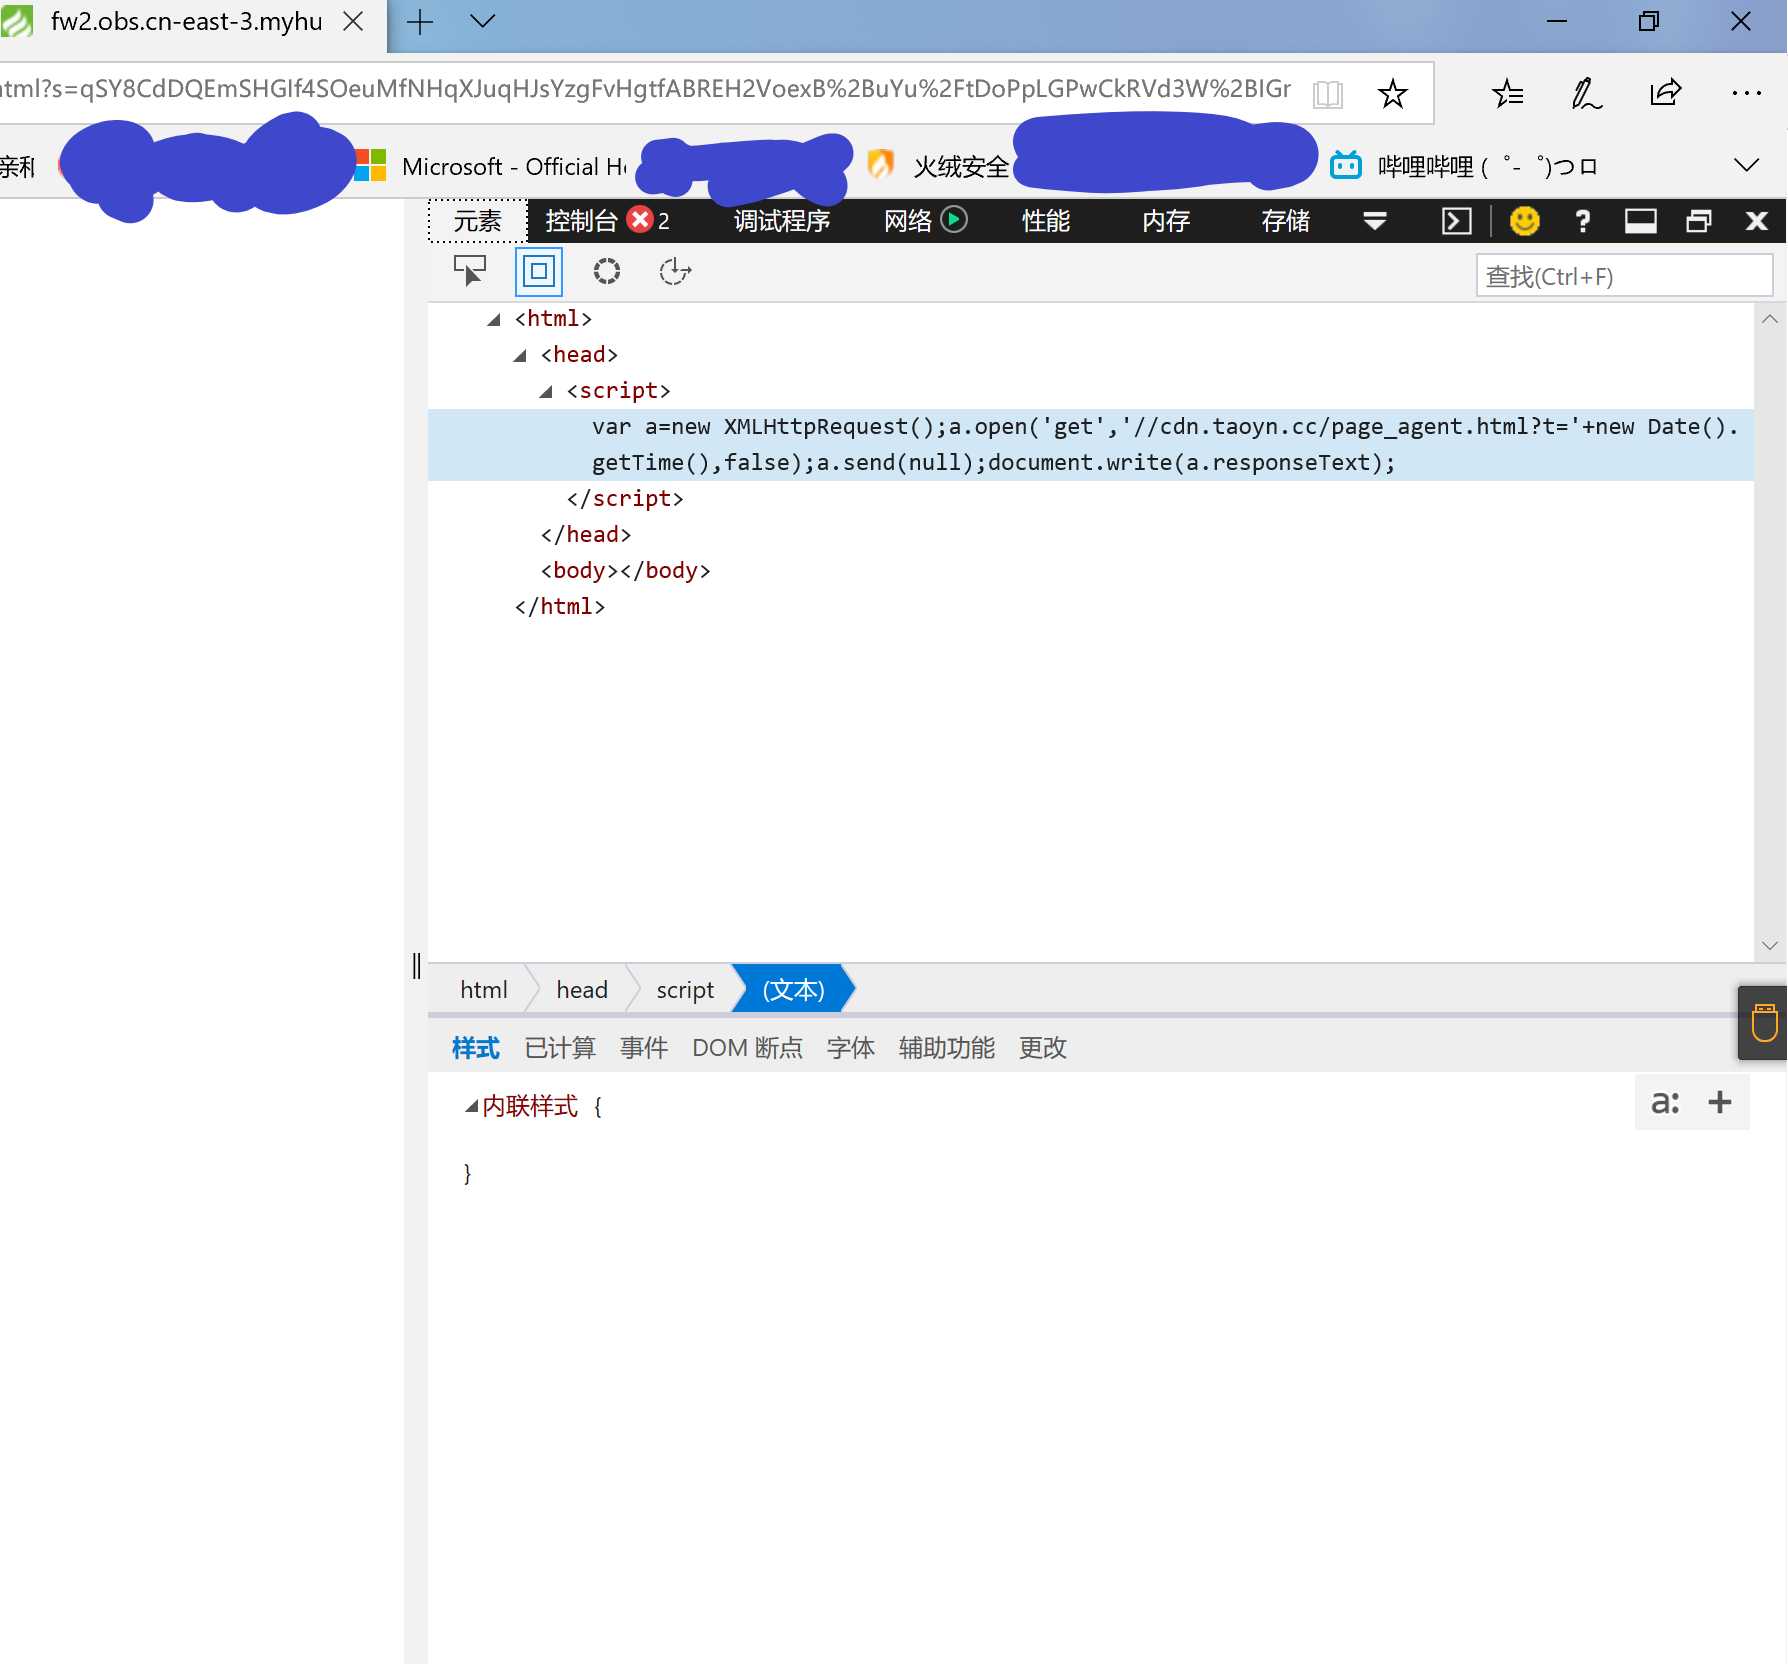
Task: Switch to 已计算 tab
Action: point(560,1048)
